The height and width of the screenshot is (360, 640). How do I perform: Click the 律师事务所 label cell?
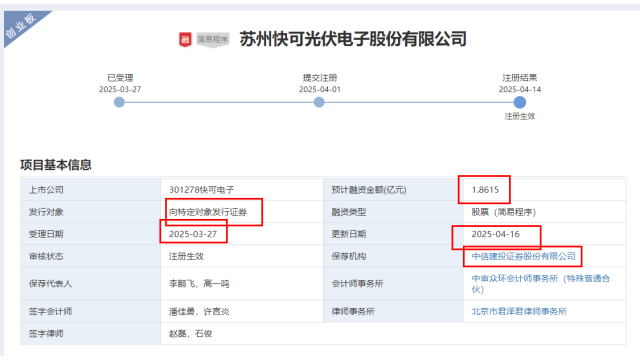(393, 311)
